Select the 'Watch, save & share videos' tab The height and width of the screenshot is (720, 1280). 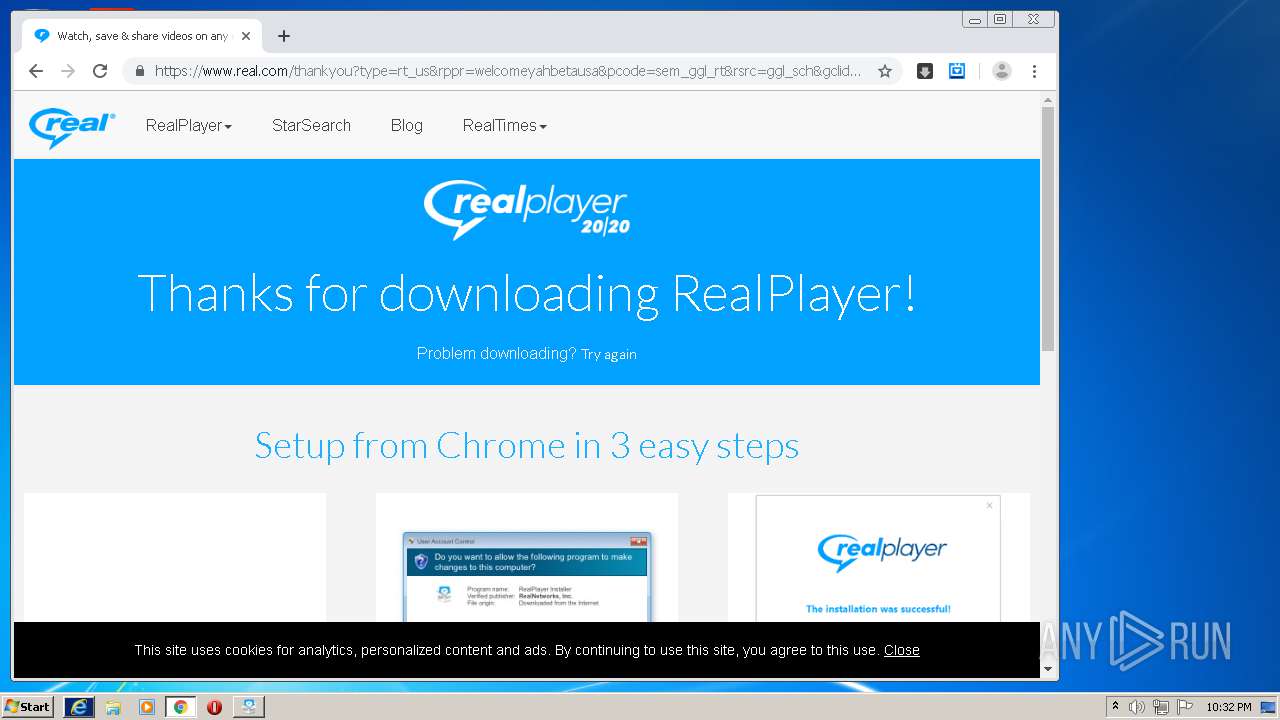pyautogui.click(x=142, y=36)
